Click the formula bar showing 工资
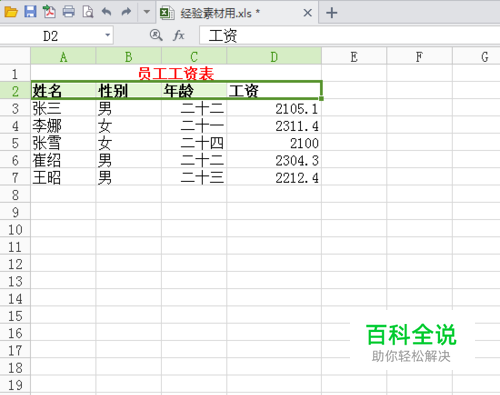The width and height of the screenshot is (500, 395). tap(349, 36)
